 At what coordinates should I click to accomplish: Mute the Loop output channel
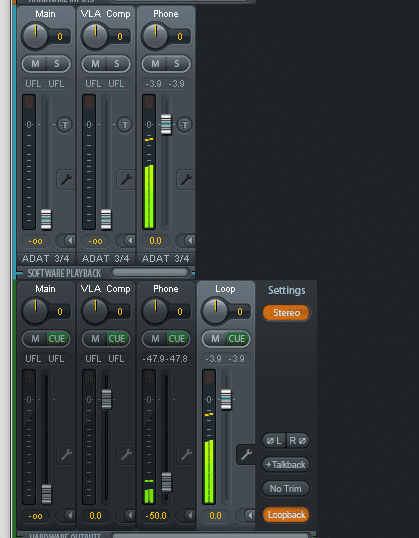coord(215,339)
